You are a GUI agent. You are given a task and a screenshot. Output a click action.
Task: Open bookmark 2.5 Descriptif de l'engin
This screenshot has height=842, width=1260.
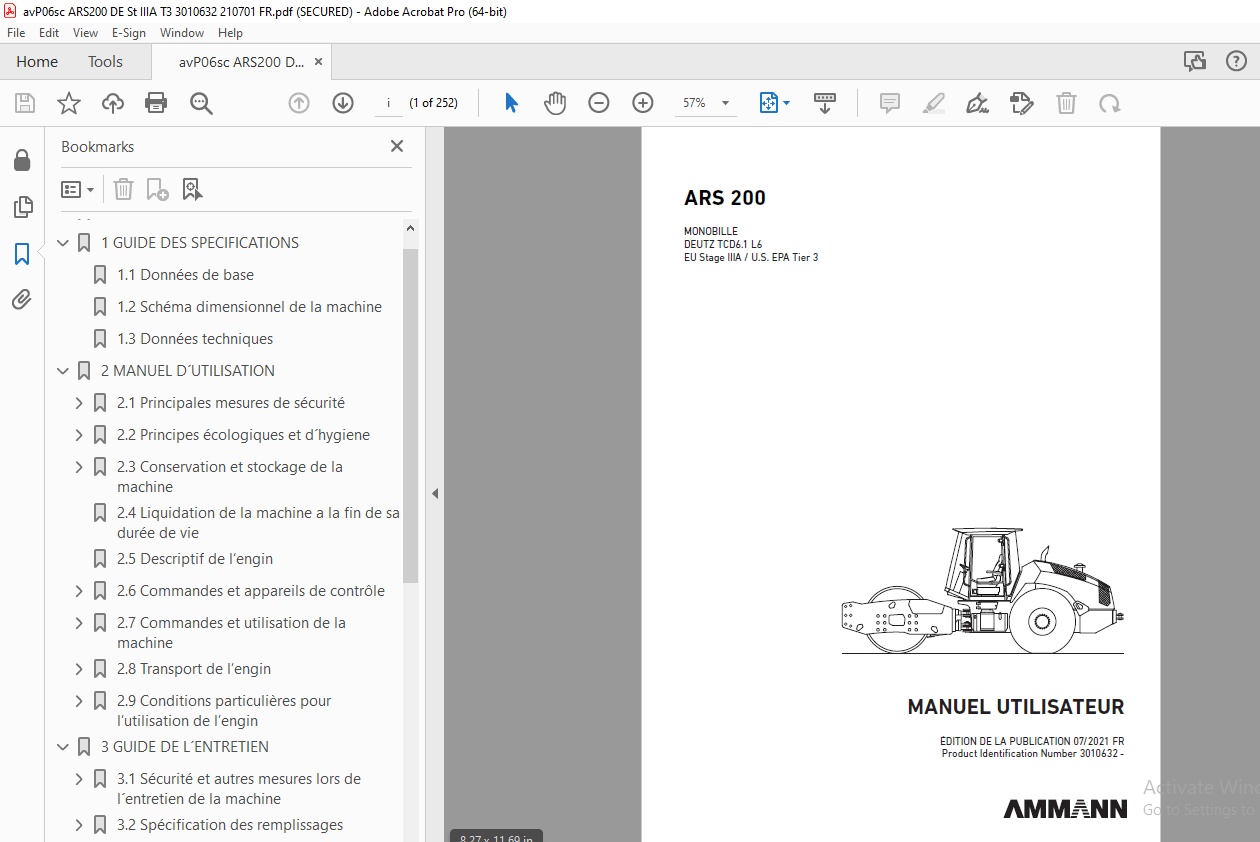(x=195, y=559)
